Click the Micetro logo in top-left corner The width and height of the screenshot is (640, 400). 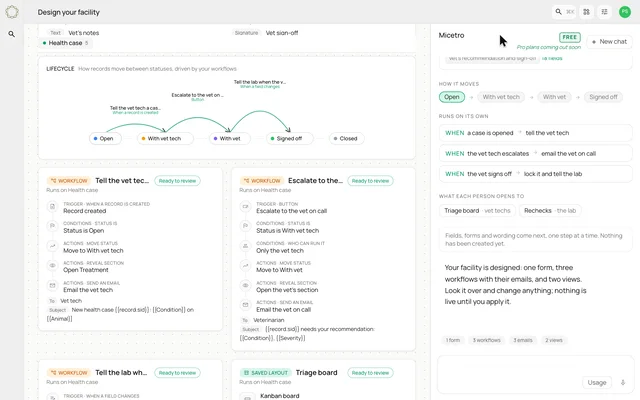coord(12,12)
